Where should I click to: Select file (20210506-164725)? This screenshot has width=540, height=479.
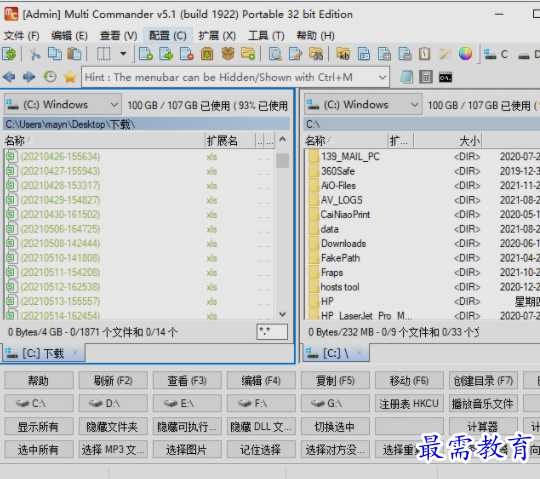(60, 229)
